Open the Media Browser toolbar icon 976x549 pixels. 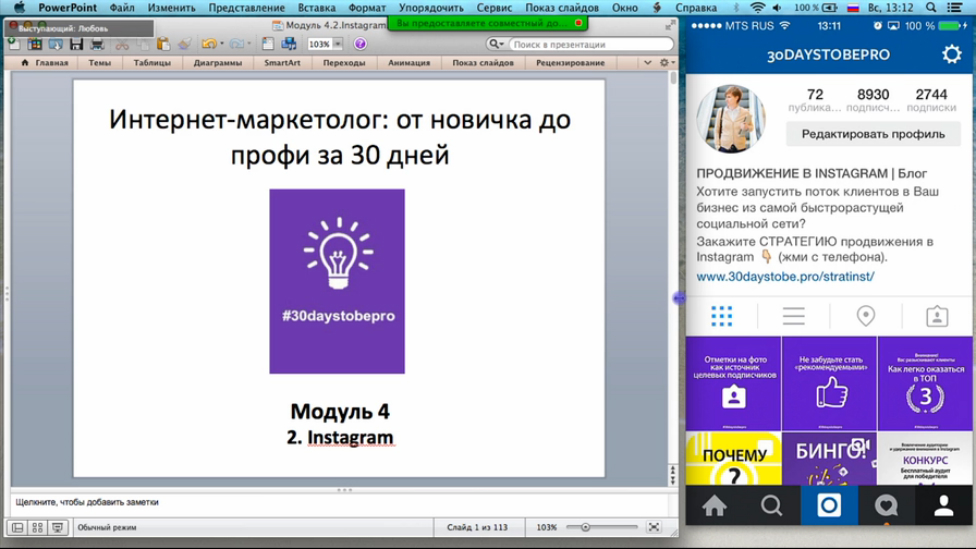(x=289, y=44)
